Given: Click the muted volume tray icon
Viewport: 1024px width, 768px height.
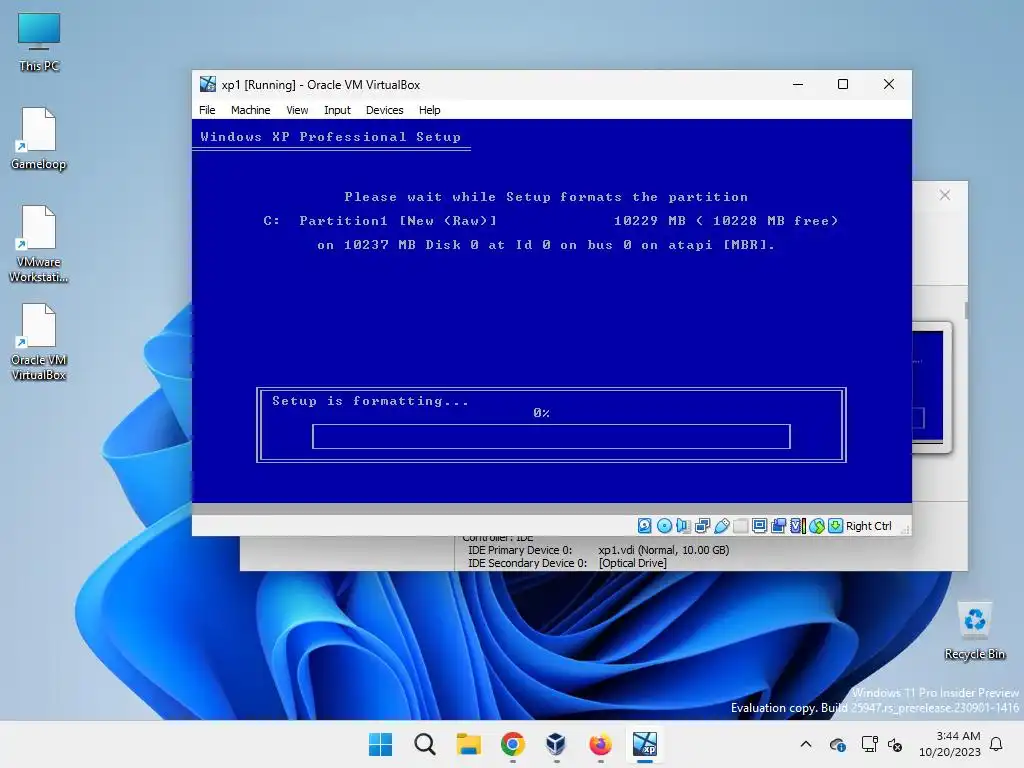Looking at the screenshot, I should click(895, 744).
